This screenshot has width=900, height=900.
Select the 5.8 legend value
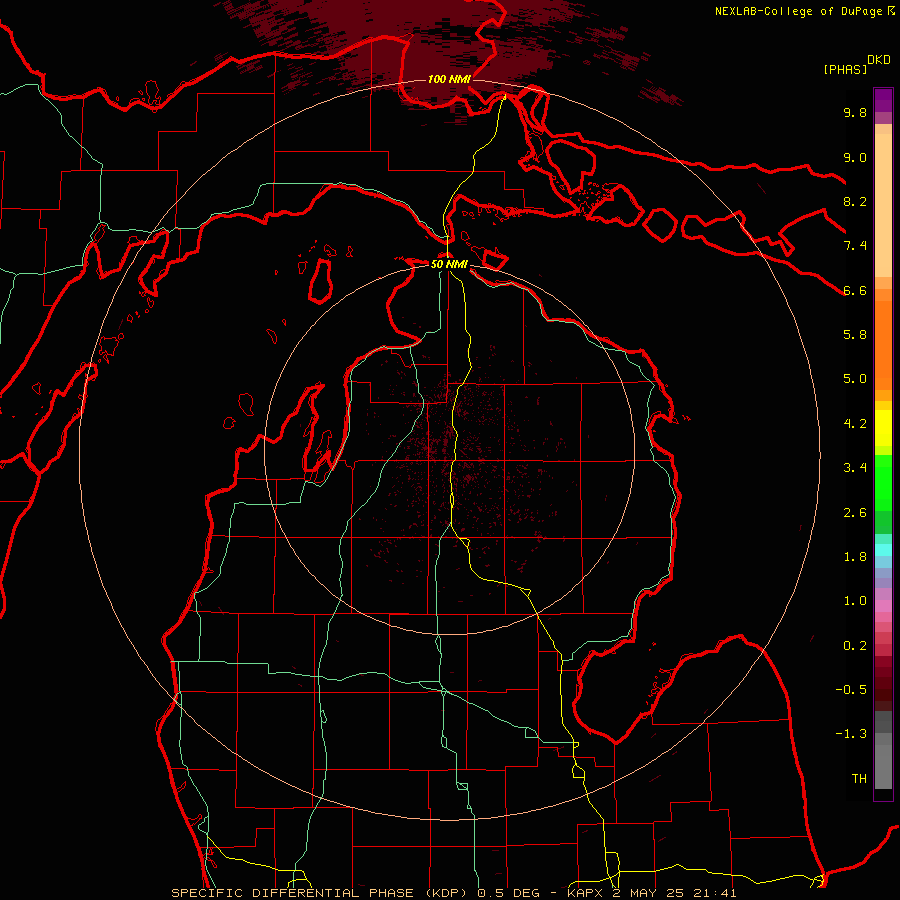coord(855,335)
